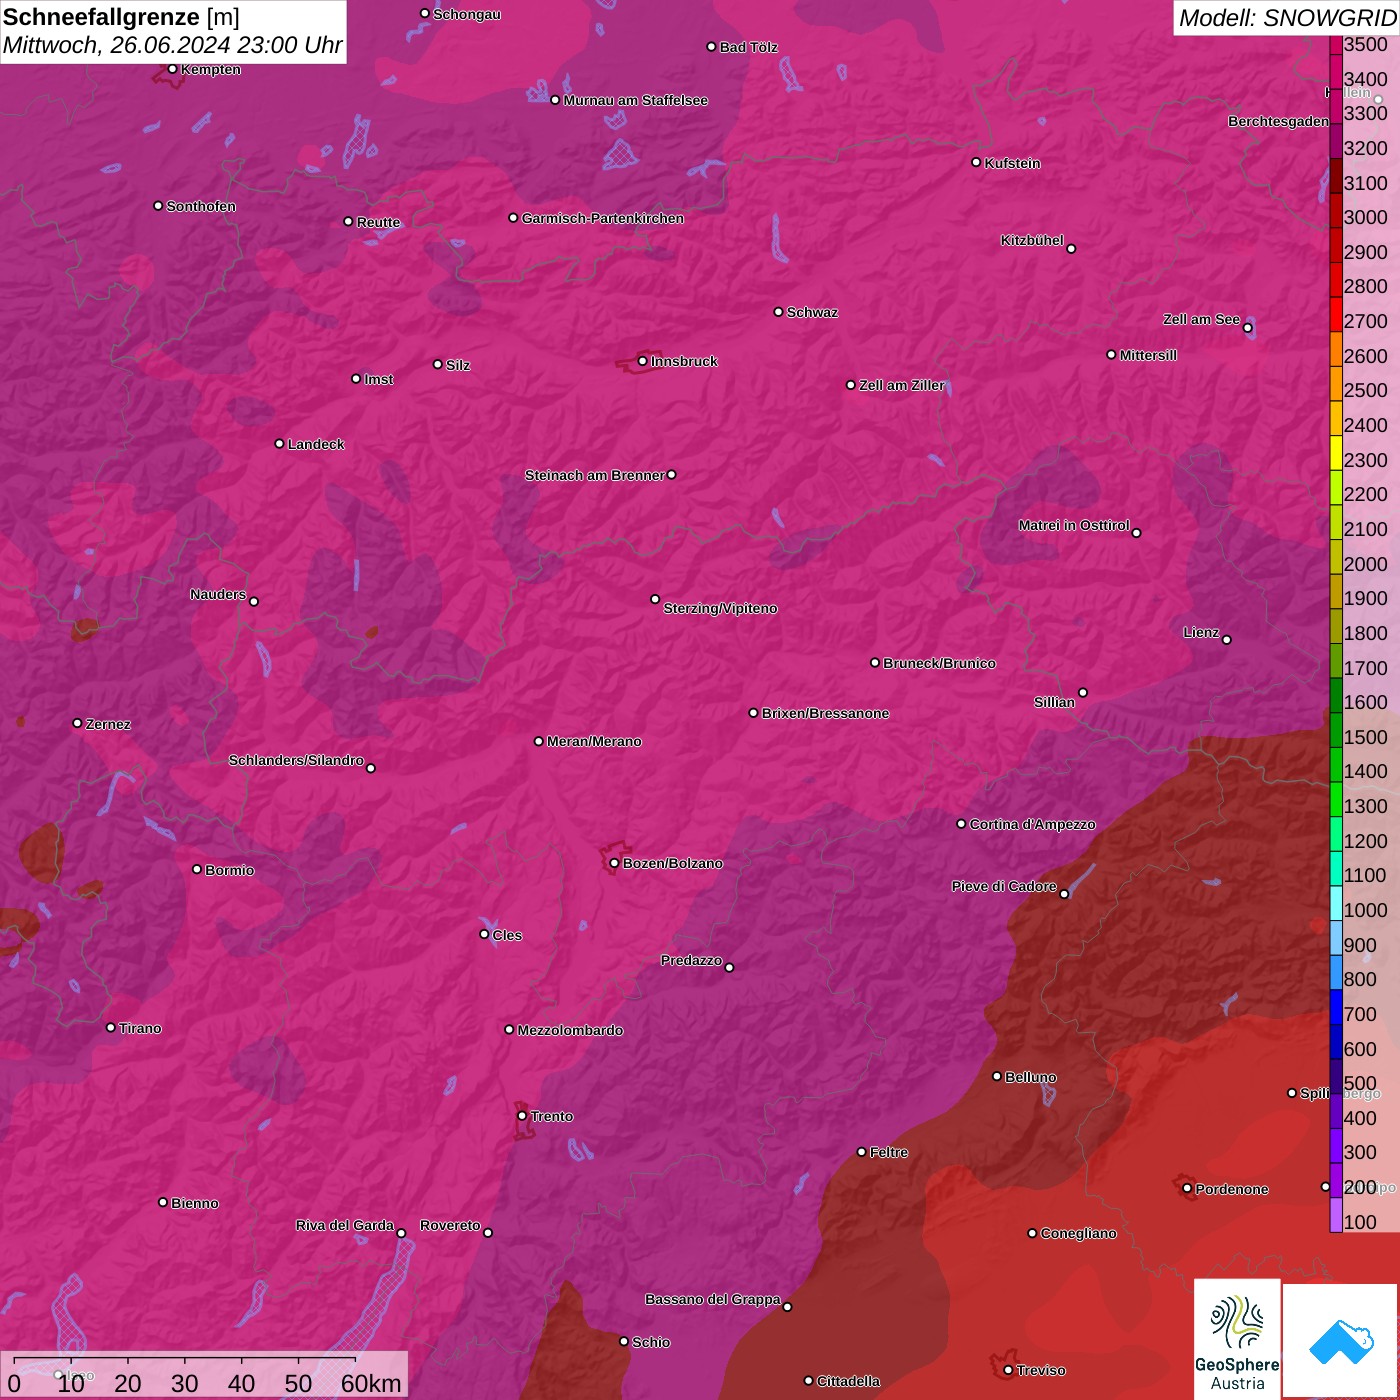The width and height of the screenshot is (1400, 1400).
Task: Click the Sillian label
Action: (1055, 702)
